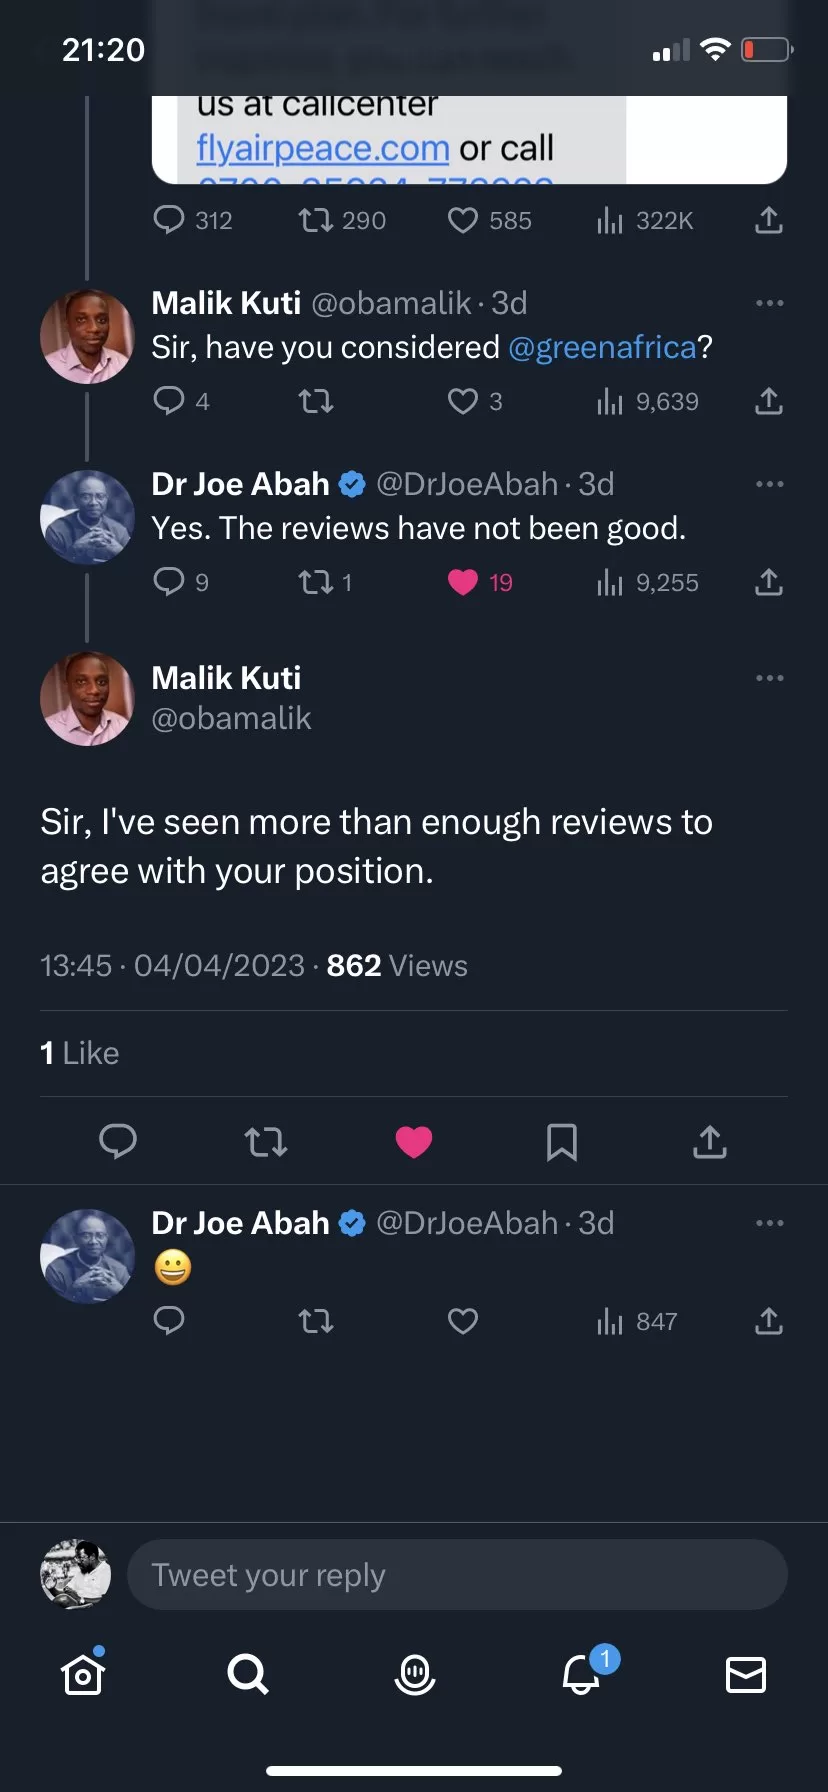The image size is (828, 1792).
Task: Open more options on the greenafrica tweet
Action: click(x=769, y=303)
